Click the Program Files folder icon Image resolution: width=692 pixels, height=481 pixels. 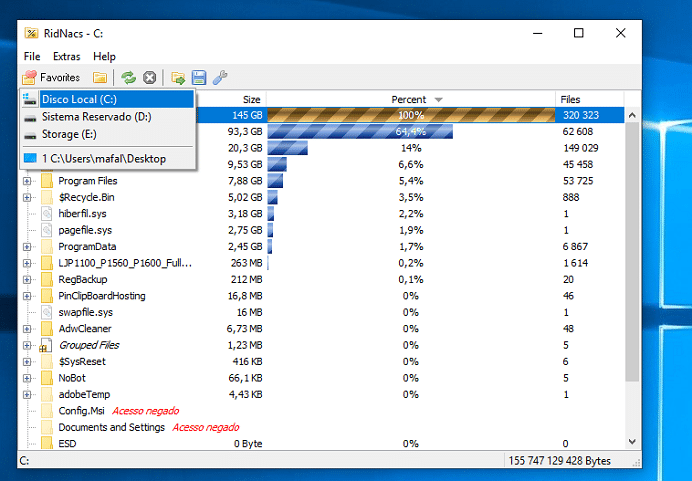click(47, 181)
